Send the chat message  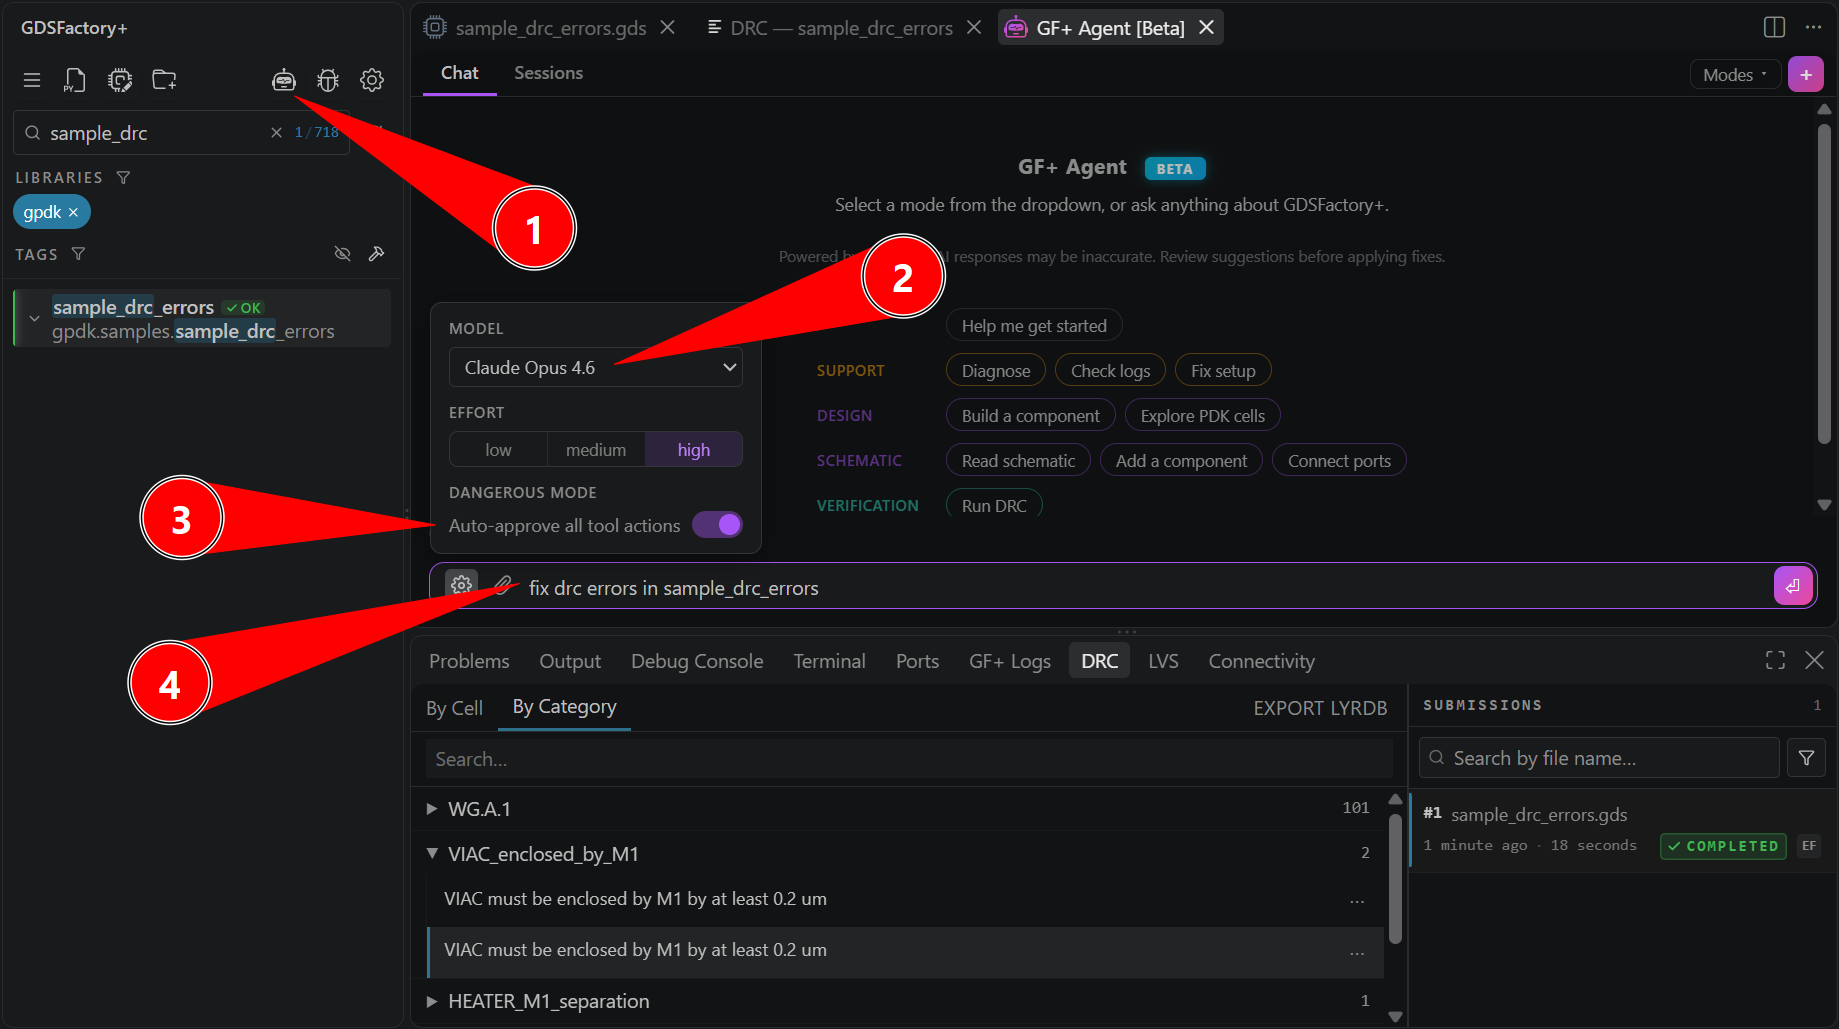(x=1792, y=586)
